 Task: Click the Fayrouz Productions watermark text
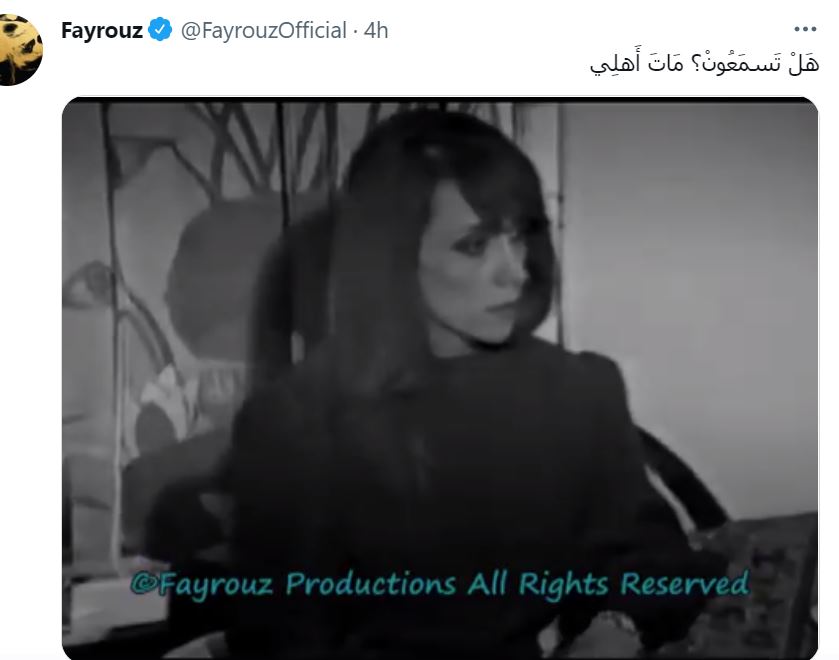pos(439,584)
